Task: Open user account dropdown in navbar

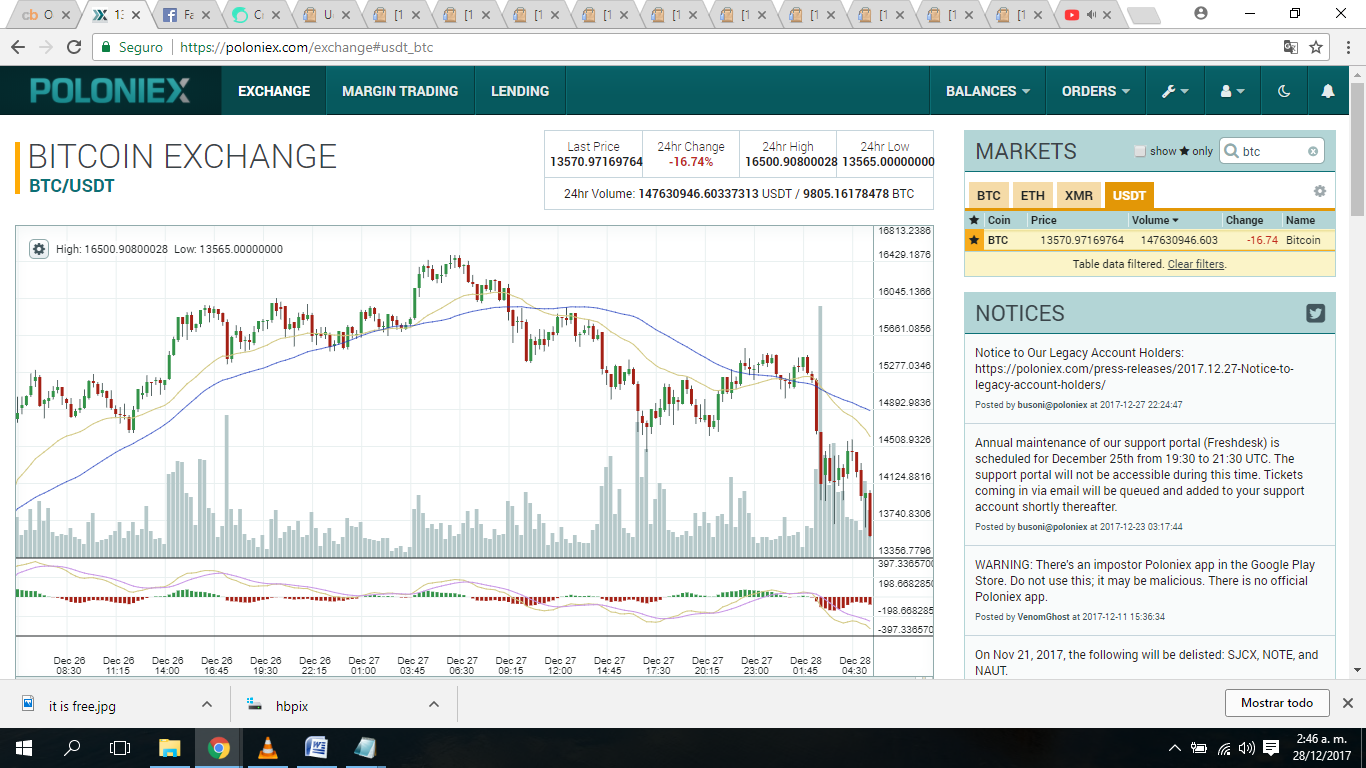Action: coord(1232,91)
